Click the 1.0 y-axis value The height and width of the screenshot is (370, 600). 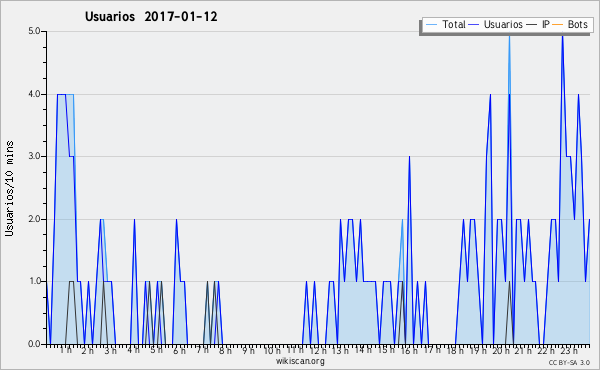pos(34,281)
